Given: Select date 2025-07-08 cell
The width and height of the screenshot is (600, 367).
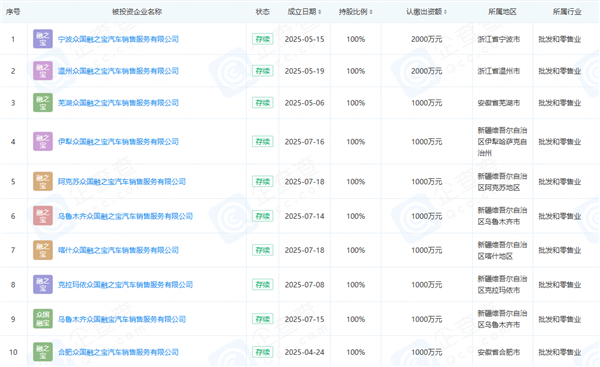Looking at the screenshot, I should 304,285.
